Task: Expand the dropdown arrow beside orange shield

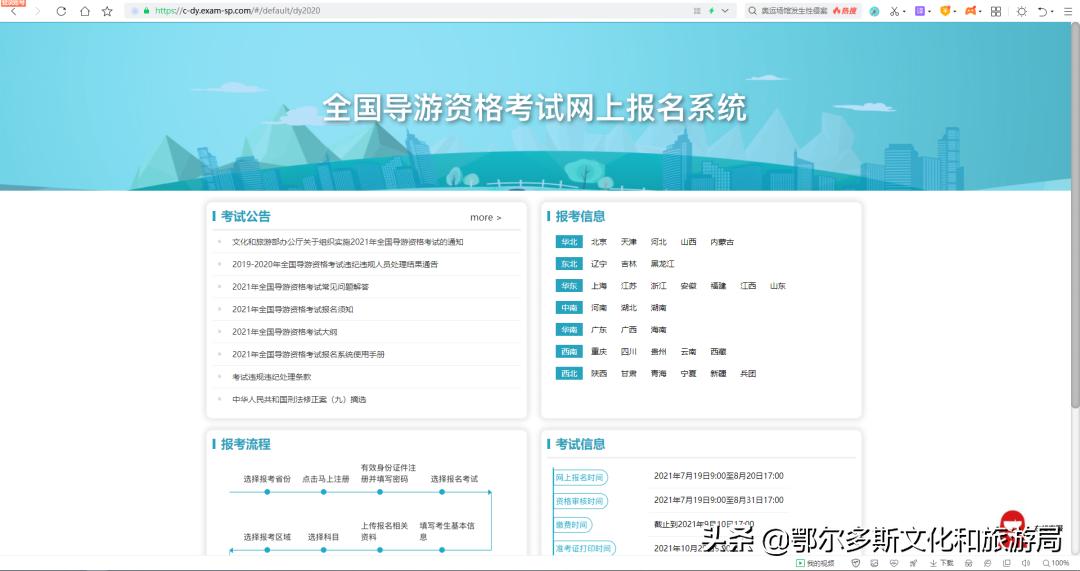Action: pos(955,12)
